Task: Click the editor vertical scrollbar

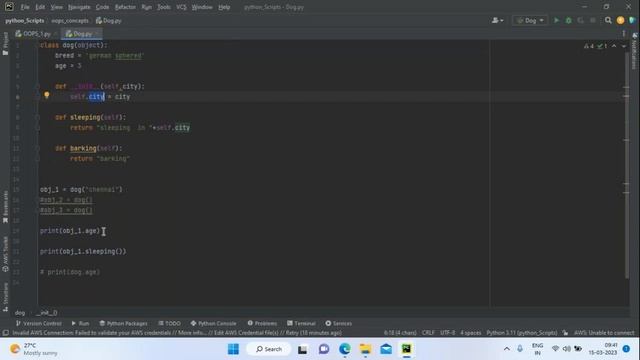Action: pos(627,165)
